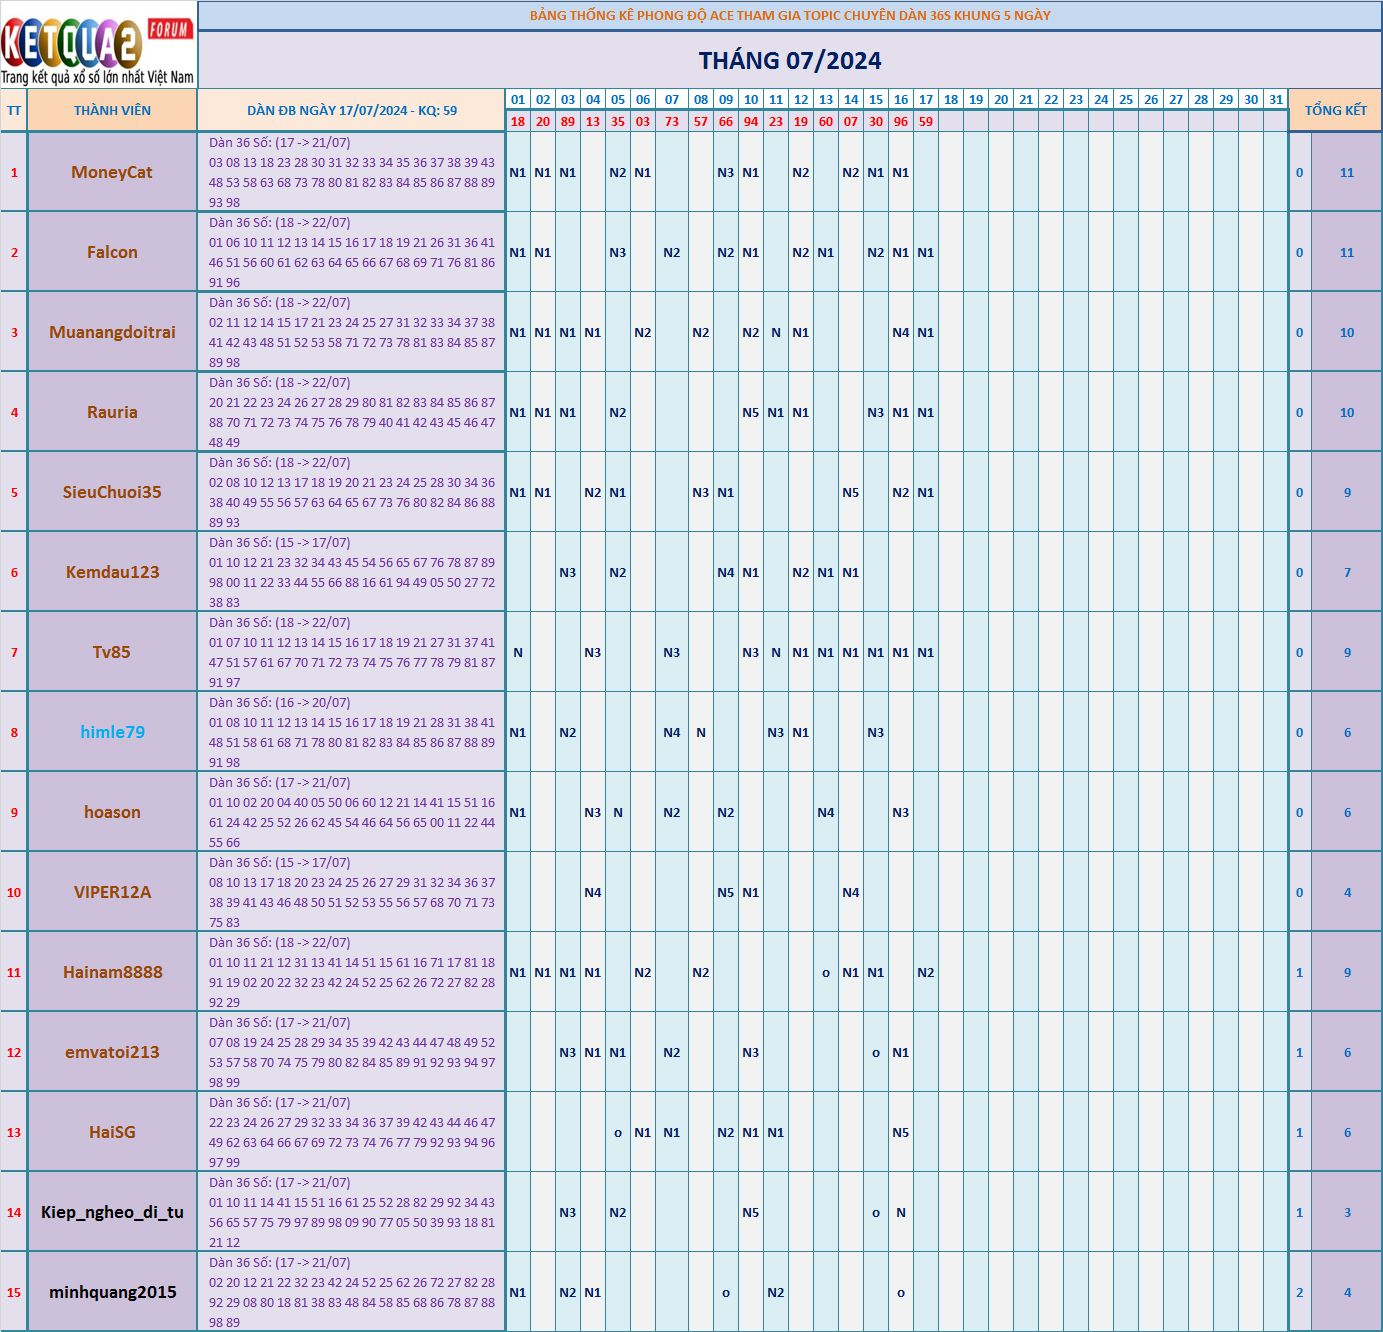Click MoneyCat's total score 11
This screenshot has height=1332, width=1383.
1347,172
